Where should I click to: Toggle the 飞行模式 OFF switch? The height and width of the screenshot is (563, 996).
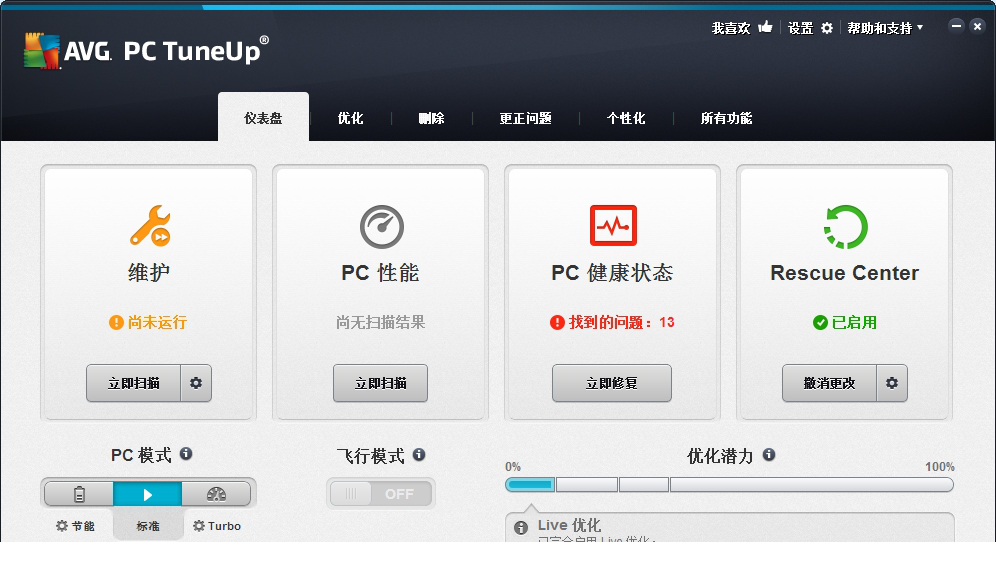coord(380,494)
